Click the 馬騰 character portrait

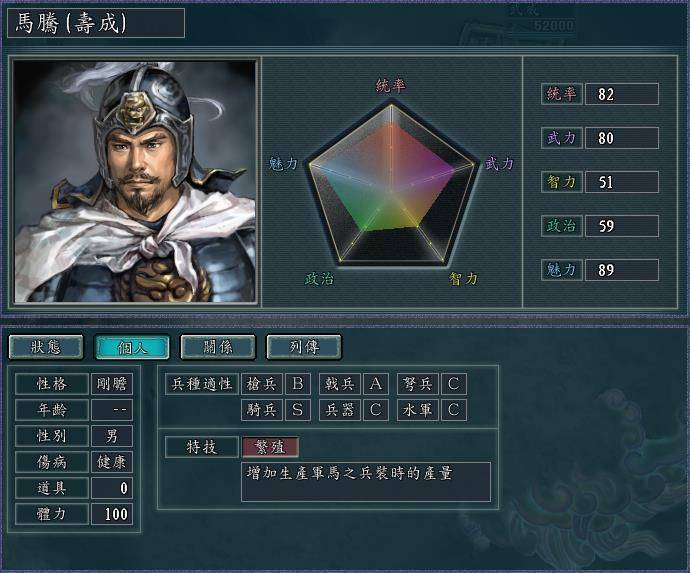(135, 181)
